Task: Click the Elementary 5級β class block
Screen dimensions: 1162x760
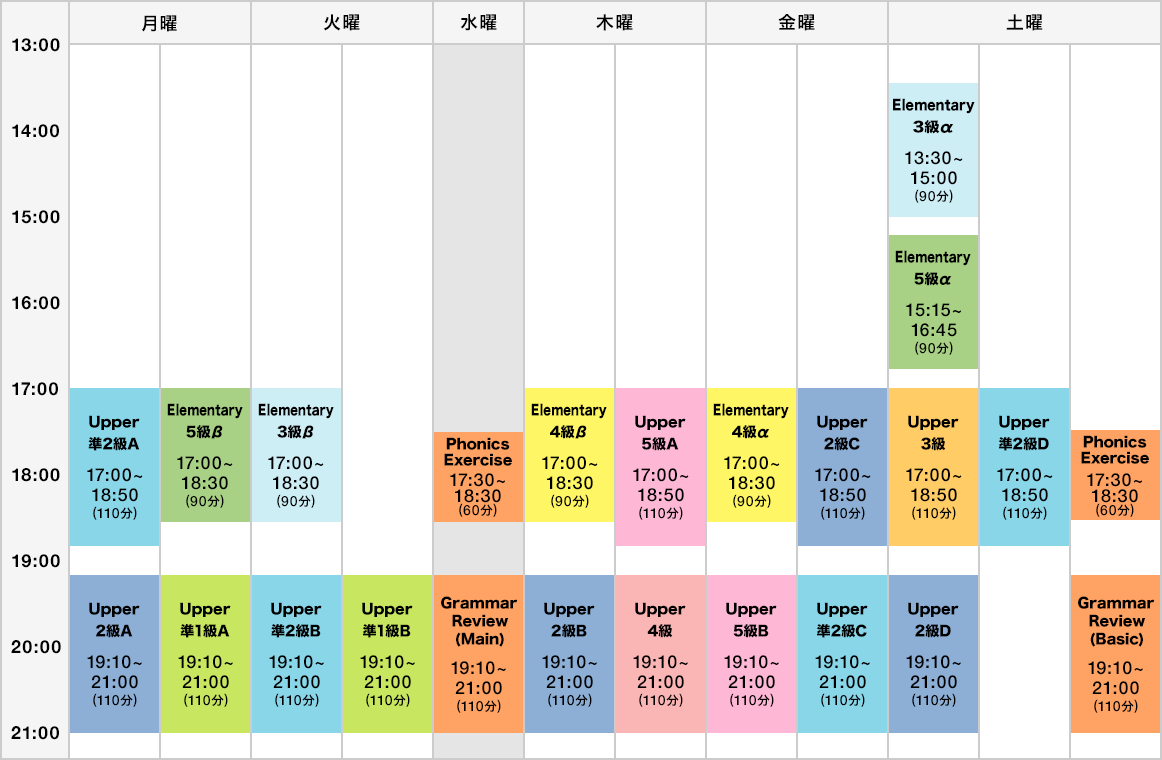Action: pyautogui.click(x=205, y=455)
